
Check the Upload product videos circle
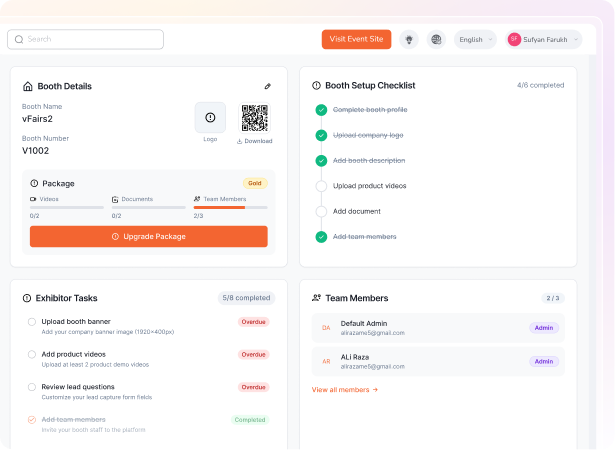click(x=321, y=186)
